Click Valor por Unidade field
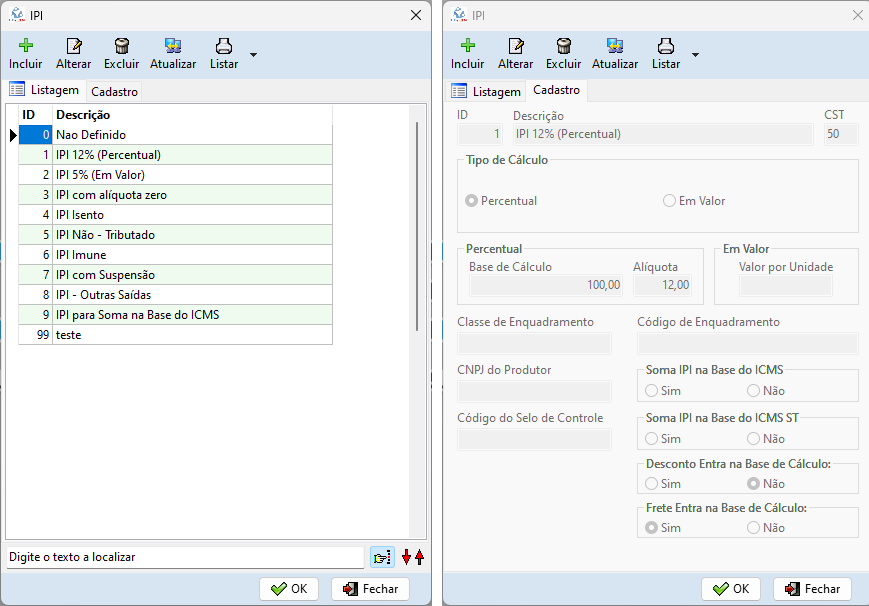This screenshot has width=869, height=606. tap(786, 286)
